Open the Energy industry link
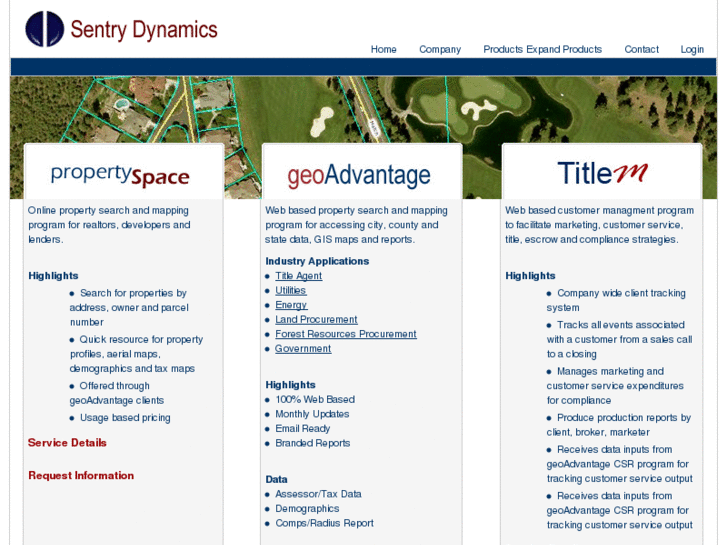Image resolution: width=727 pixels, height=545 pixels. pos(291,305)
